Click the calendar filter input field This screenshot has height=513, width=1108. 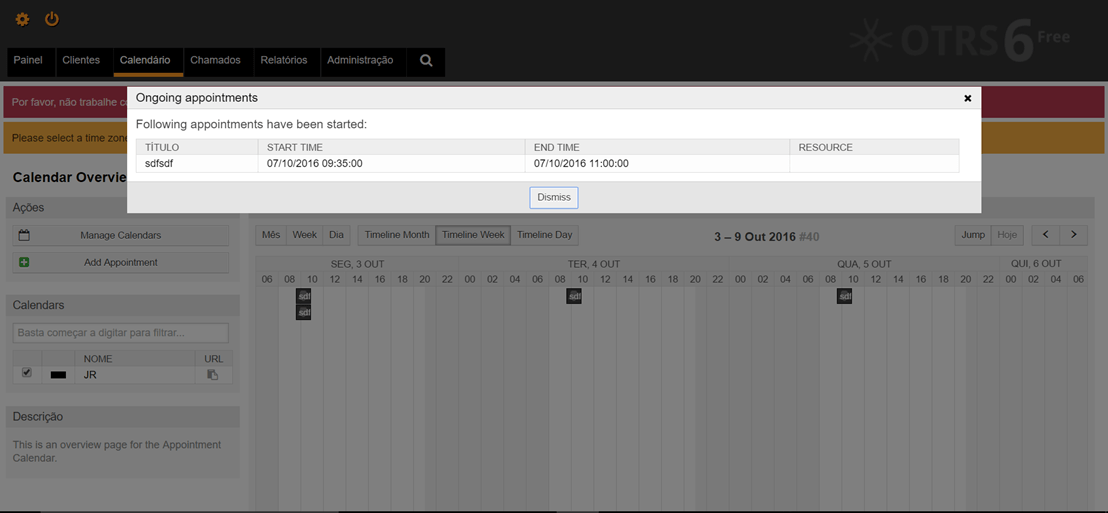point(120,332)
